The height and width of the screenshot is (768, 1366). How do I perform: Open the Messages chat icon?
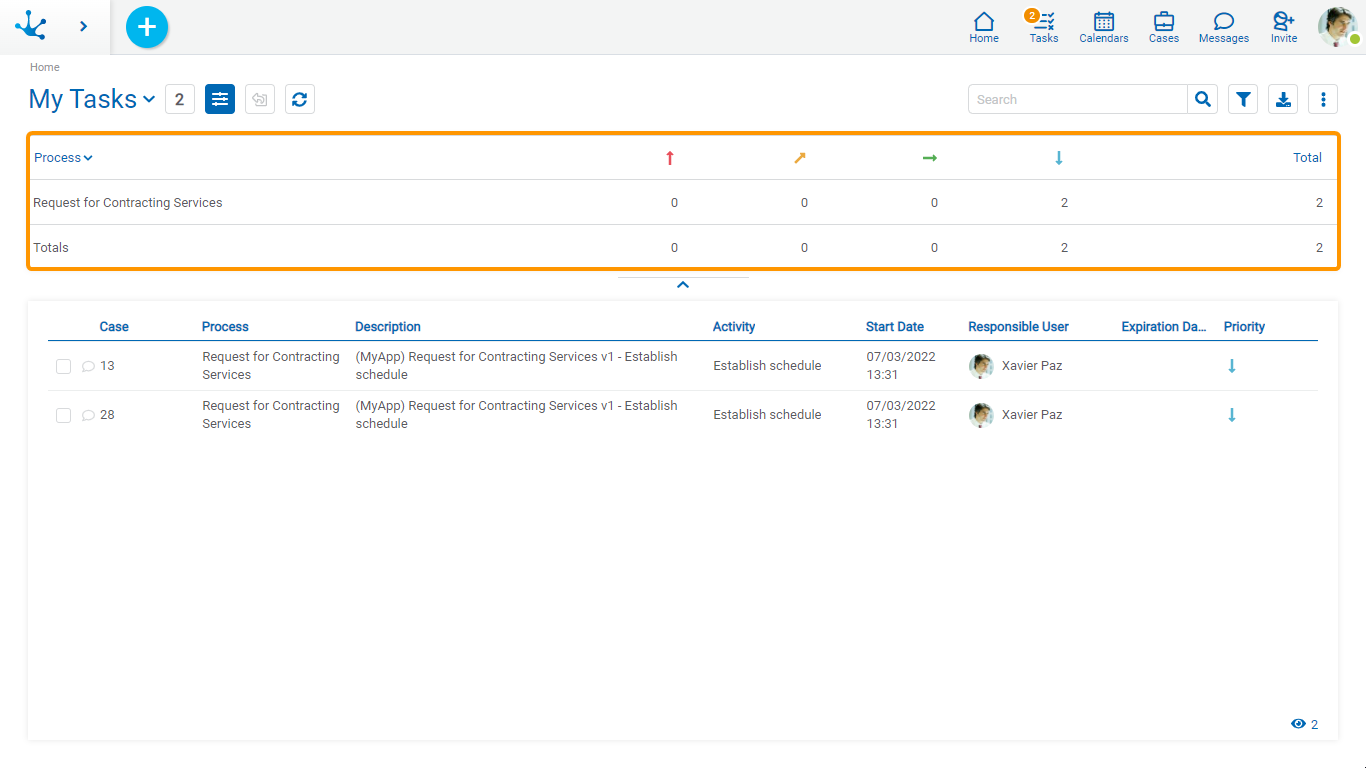pyautogui.click(x=1224, y=27)
